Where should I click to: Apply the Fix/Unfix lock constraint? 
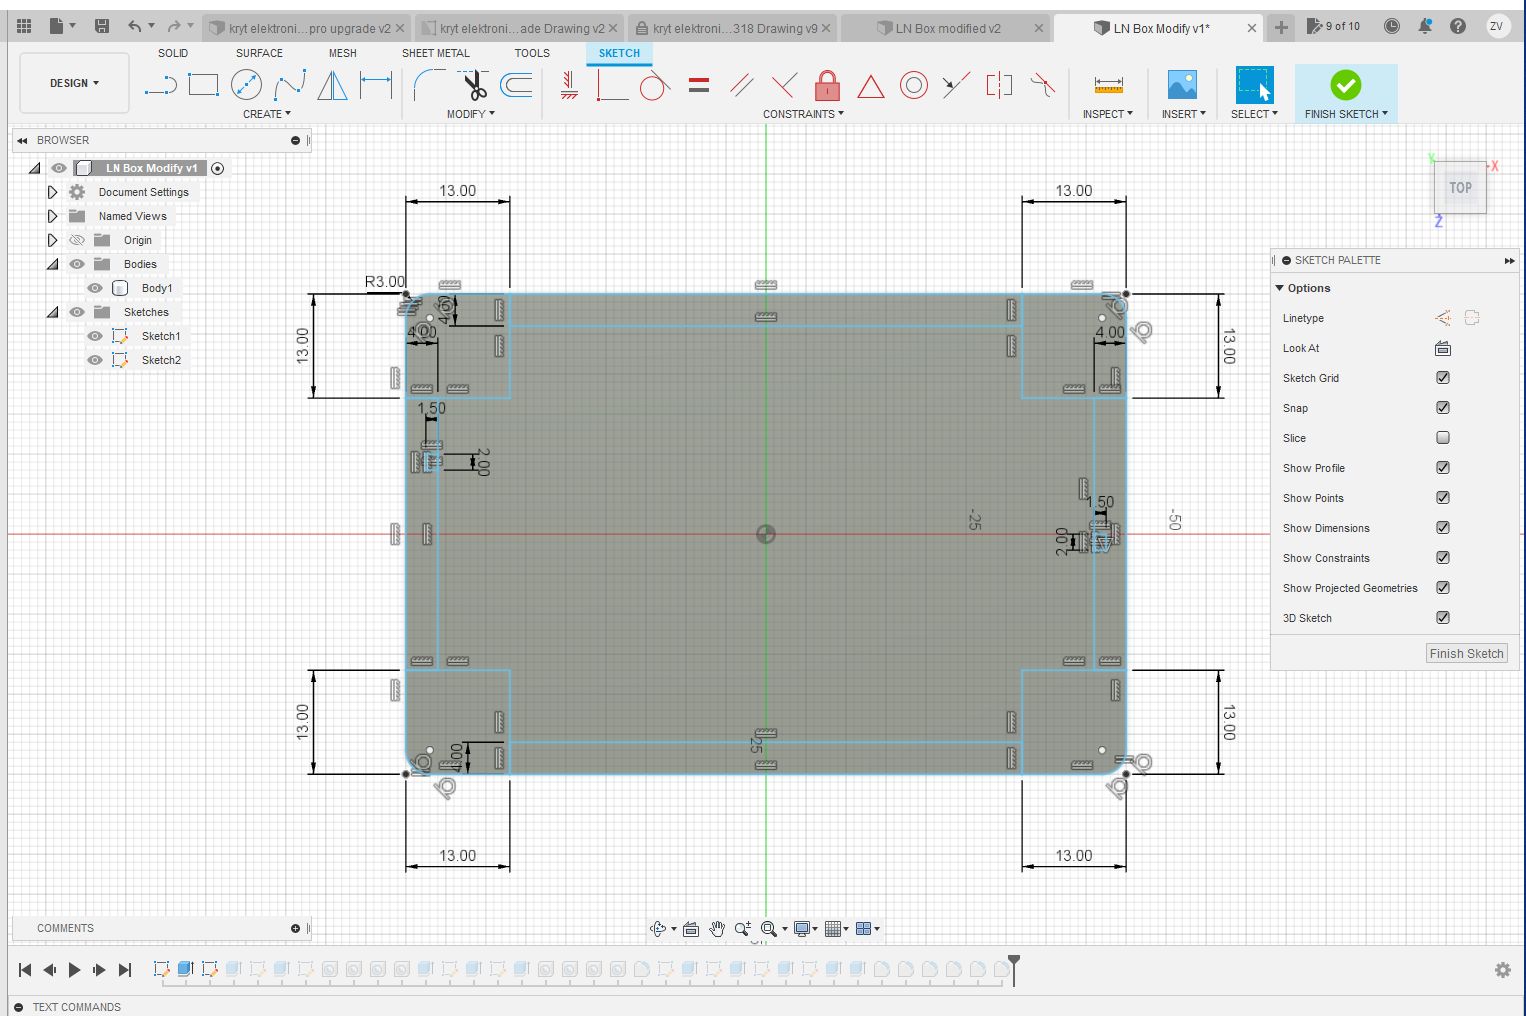click(827, 86)
